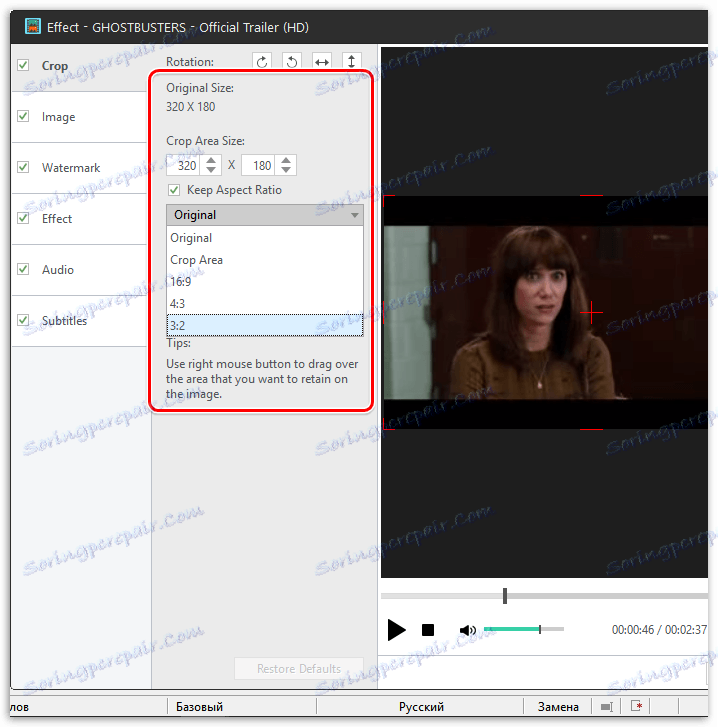Increase crop height with up arrow
Image resolution: width=718 pixels, height=727 pixels.
(x=286, y=160)
